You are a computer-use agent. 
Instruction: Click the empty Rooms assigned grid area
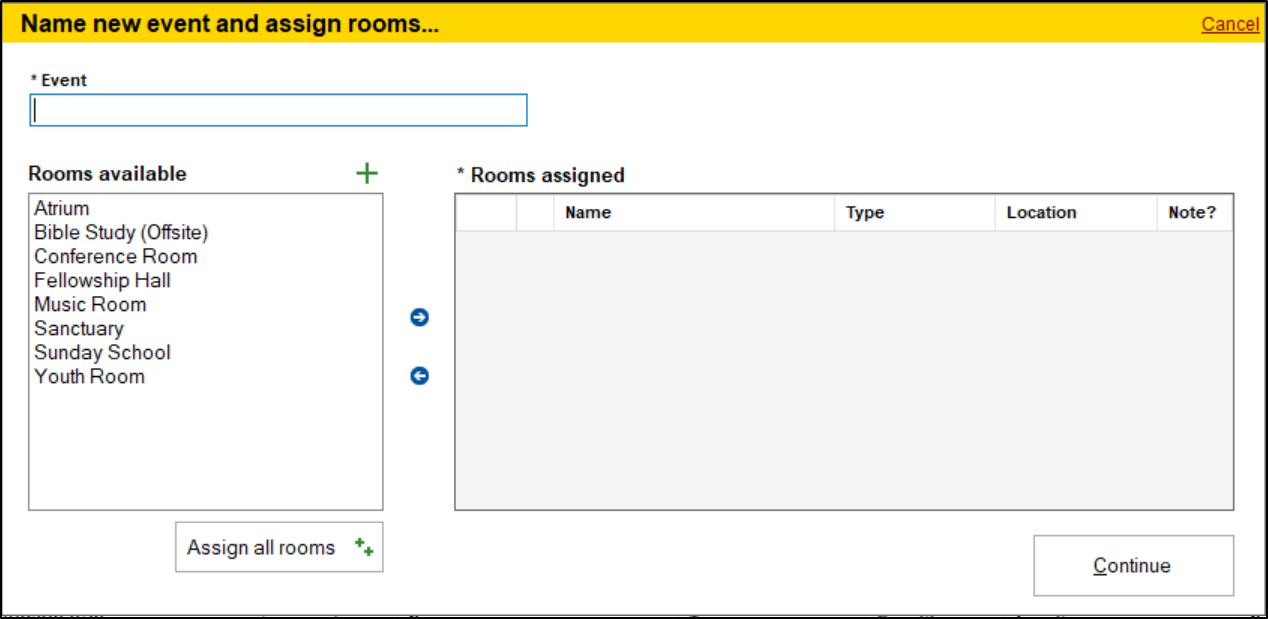point(844,370)
